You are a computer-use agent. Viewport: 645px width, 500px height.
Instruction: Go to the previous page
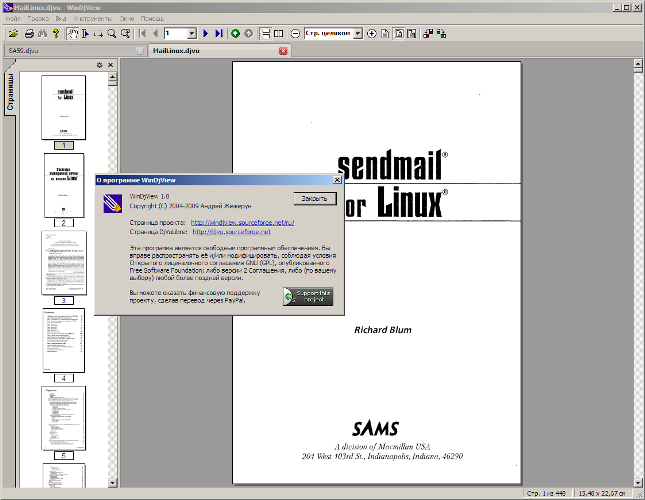(x=155, y=34)
